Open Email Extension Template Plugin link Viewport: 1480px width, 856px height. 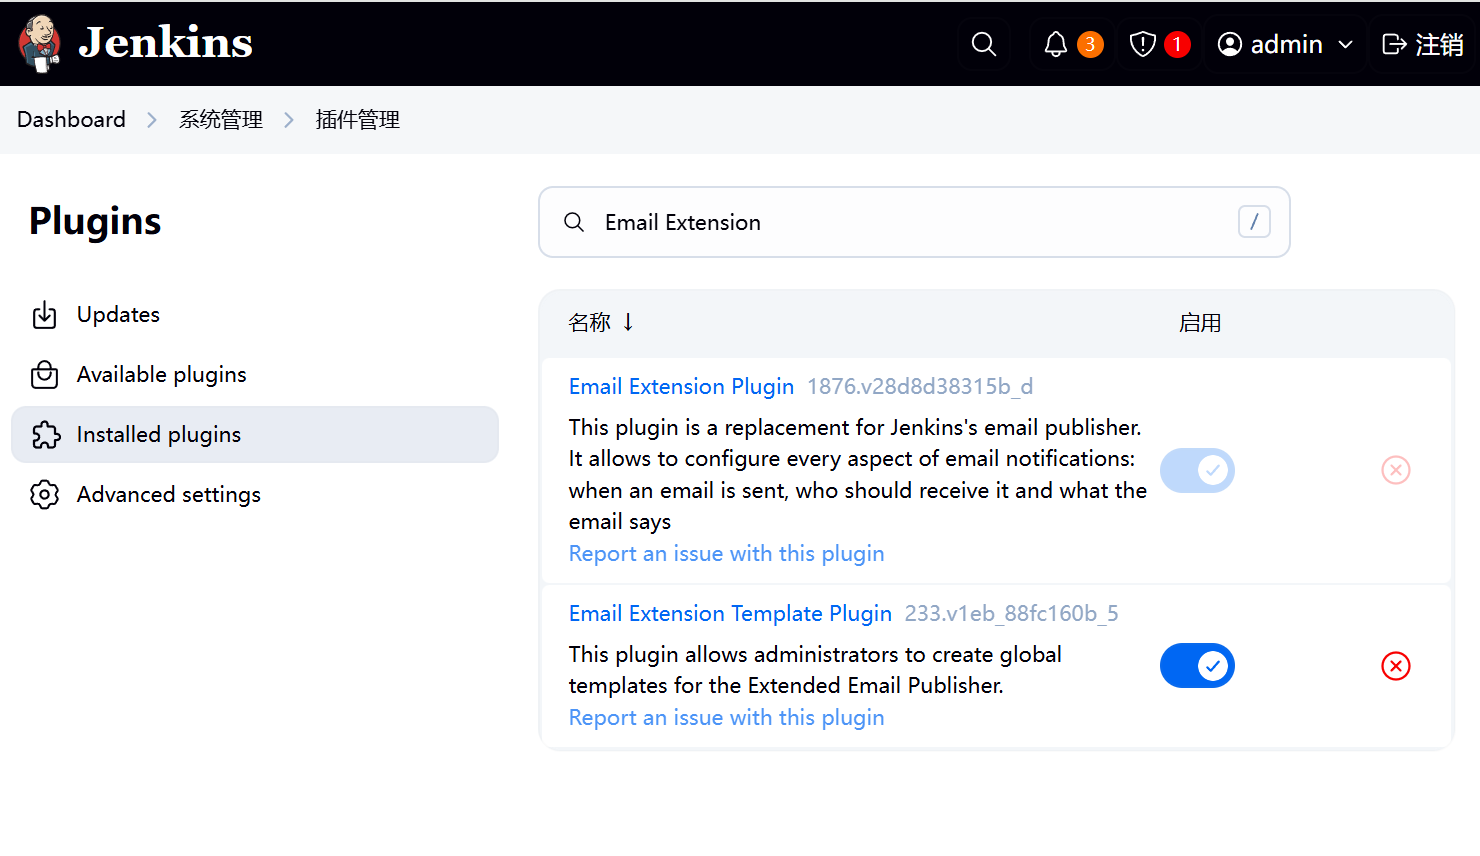[730, 614]
